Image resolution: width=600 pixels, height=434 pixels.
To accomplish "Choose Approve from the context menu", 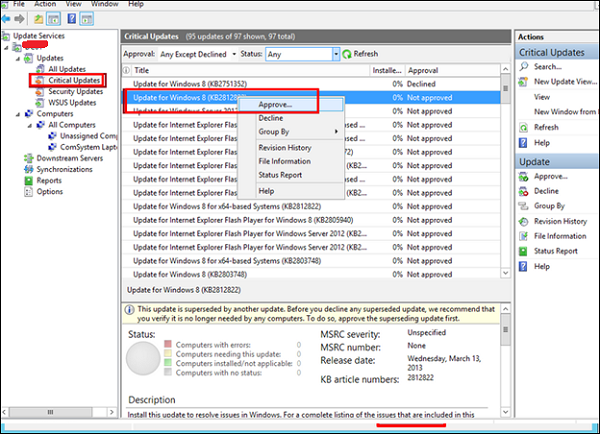I will 275,104.
